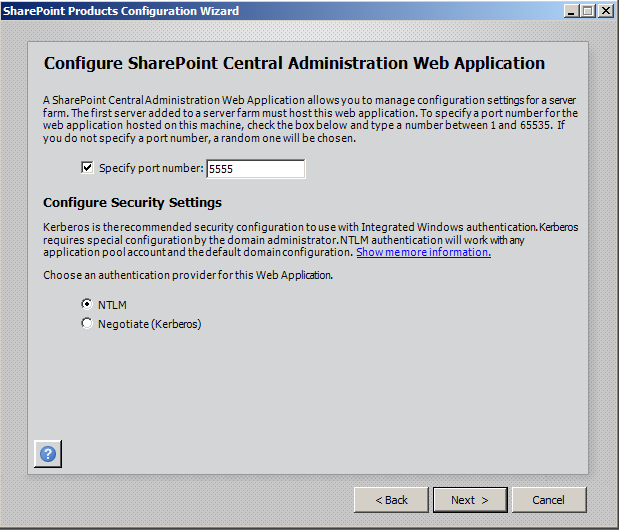Select the NTLM authentication radio button

87,304
